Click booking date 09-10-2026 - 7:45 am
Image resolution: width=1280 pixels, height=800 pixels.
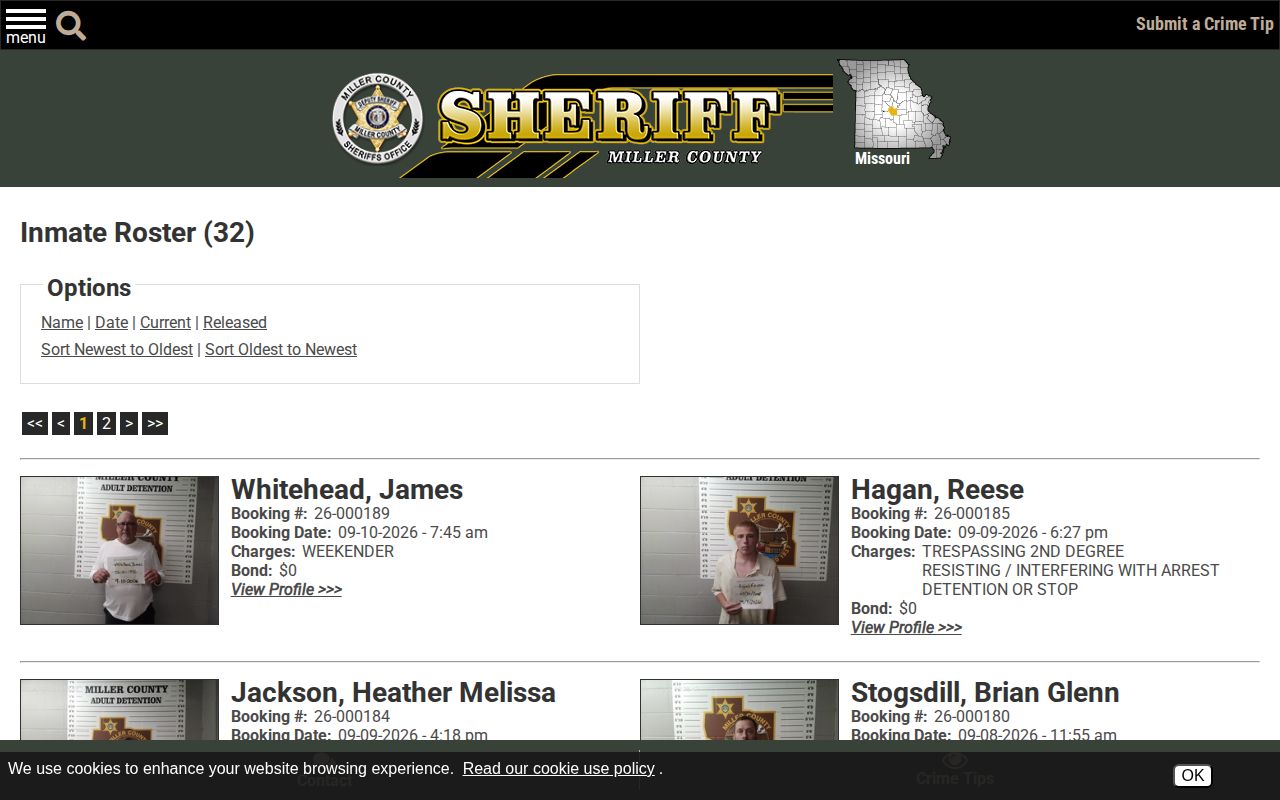coord(413,532)
